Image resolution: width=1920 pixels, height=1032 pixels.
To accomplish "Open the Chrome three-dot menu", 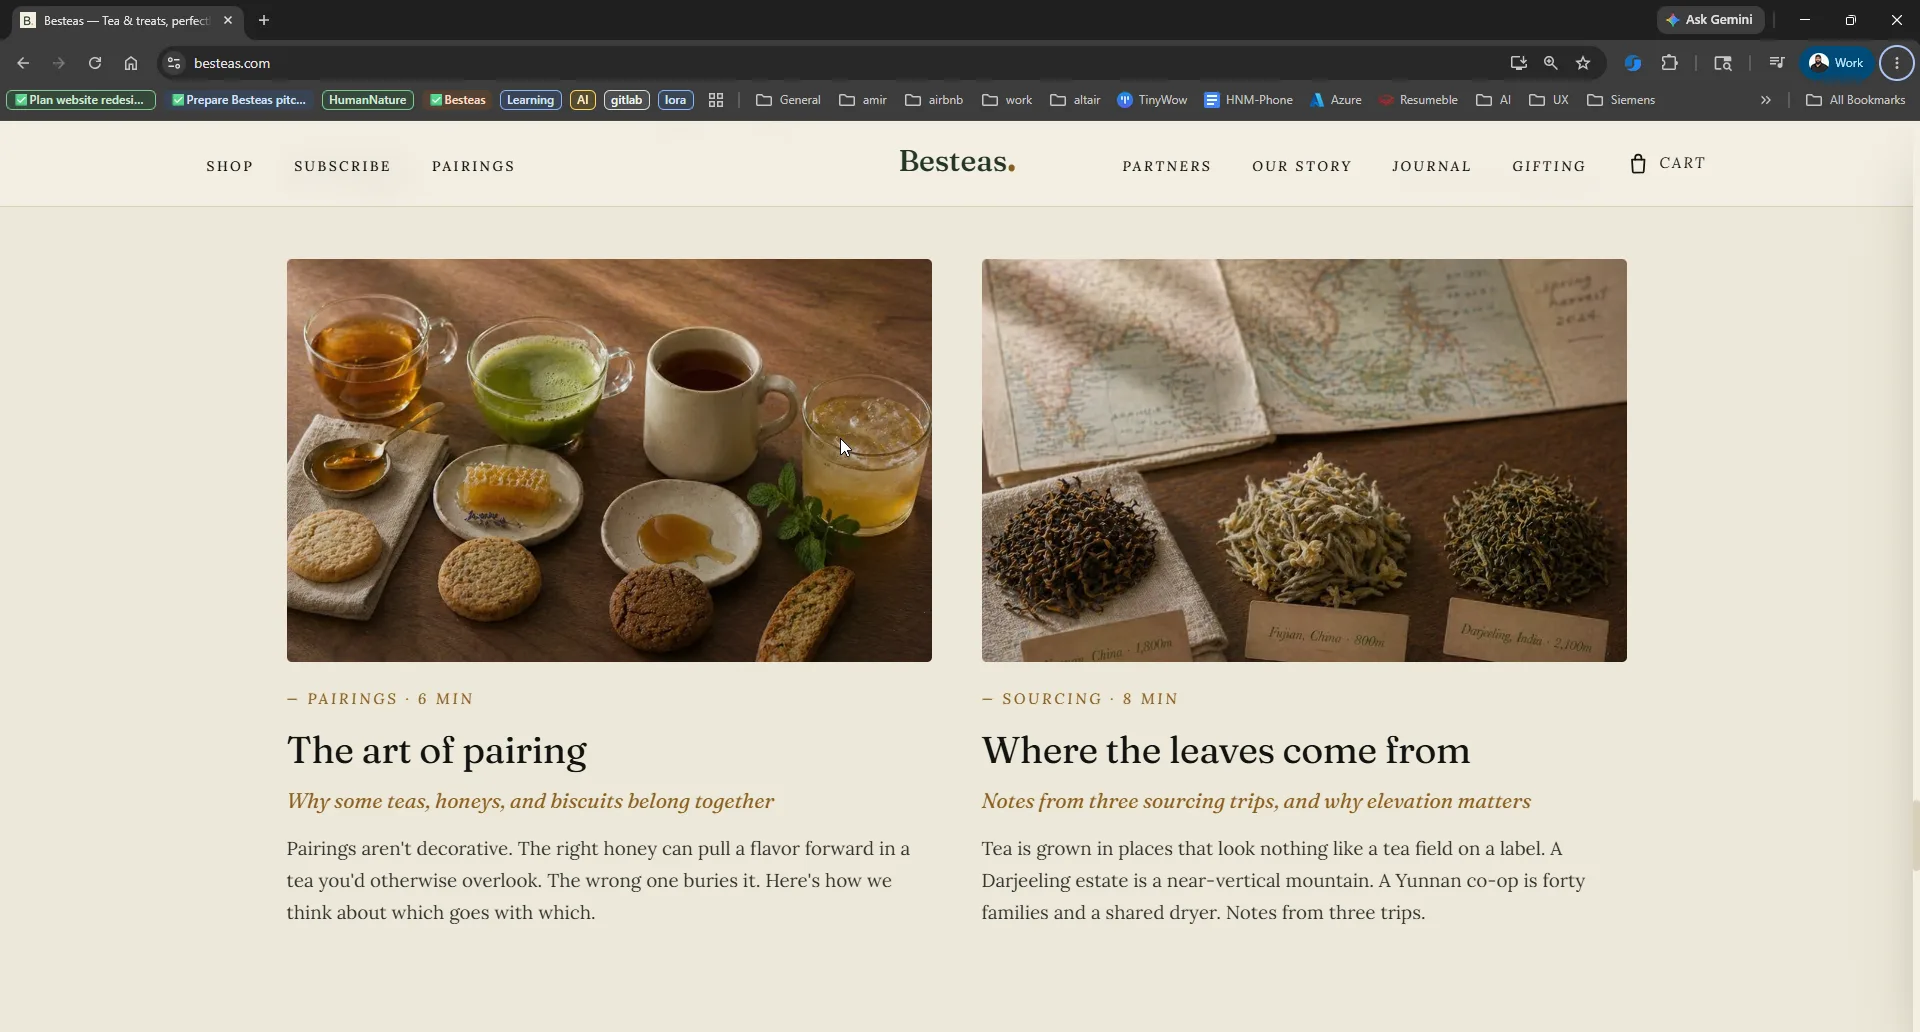I will pos(1897,63).
